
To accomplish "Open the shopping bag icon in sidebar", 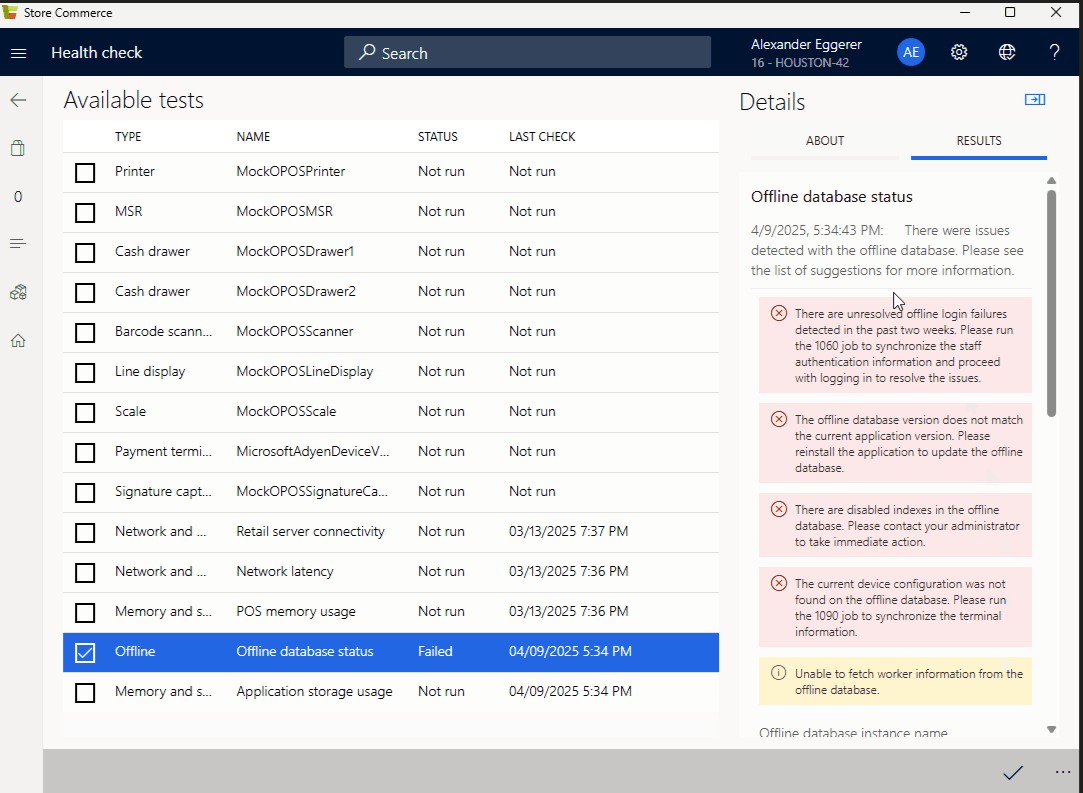I will pos(17,147).
